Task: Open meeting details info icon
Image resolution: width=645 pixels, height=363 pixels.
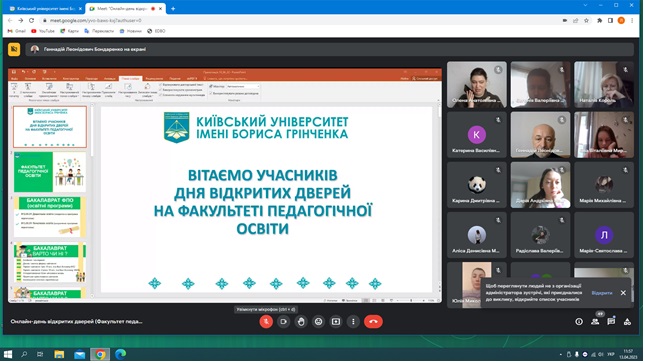Action: 579,322
